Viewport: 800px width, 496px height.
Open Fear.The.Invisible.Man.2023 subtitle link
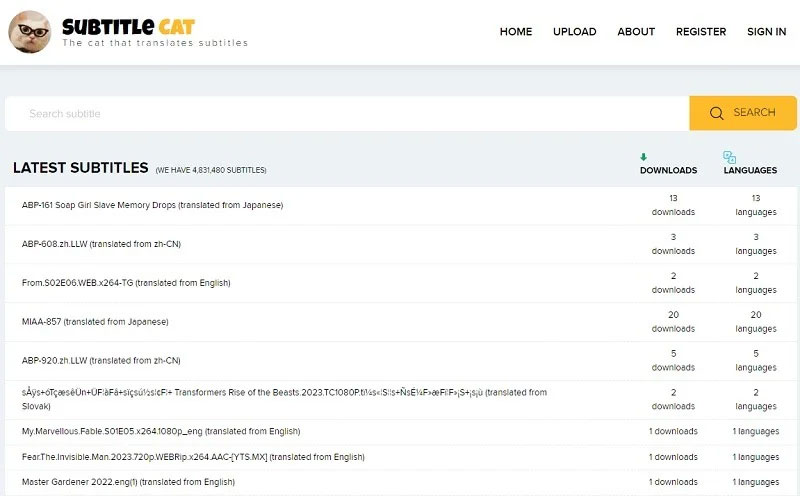click(x=193, y=457)
